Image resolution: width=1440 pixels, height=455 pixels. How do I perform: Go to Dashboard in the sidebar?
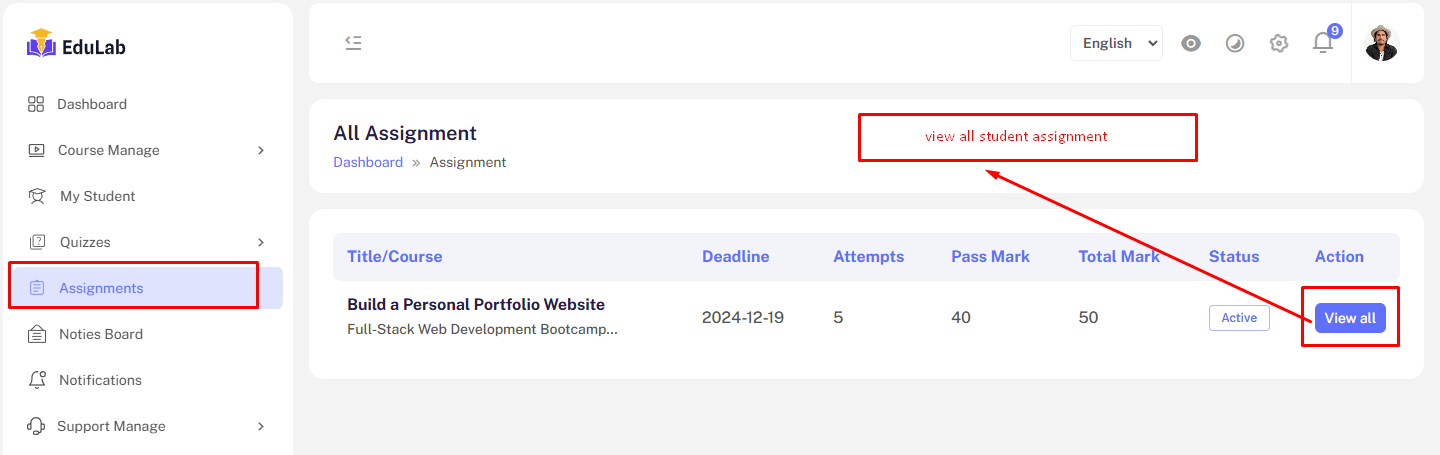click(92, 104)
